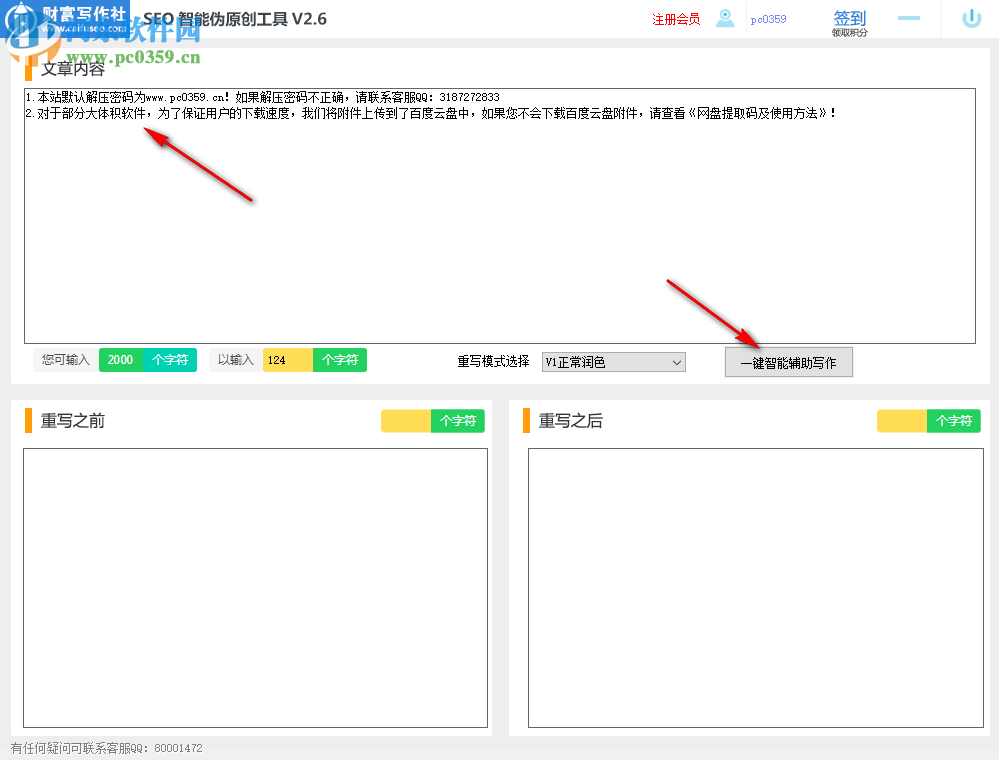Image resolution: width=999 pixels, height=760 pixels.
Task: Click the 重写之前 character count badge
Action: point(433,421)
